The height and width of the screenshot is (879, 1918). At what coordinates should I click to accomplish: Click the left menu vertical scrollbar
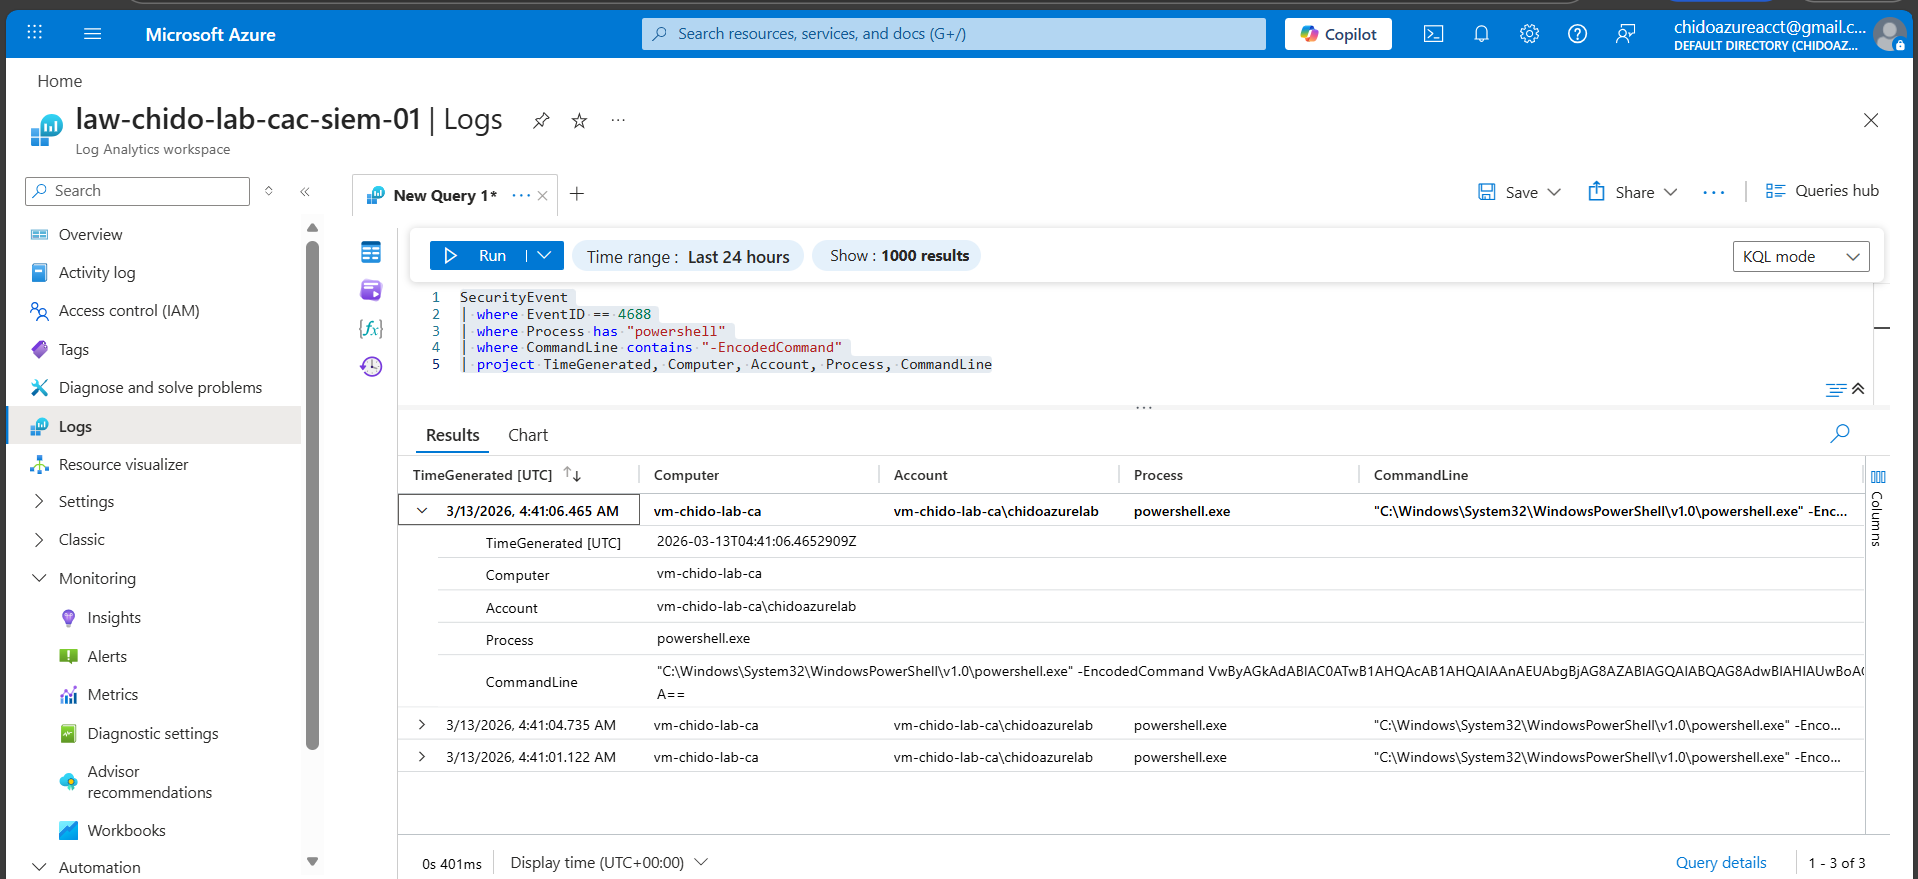coord(312,495)
